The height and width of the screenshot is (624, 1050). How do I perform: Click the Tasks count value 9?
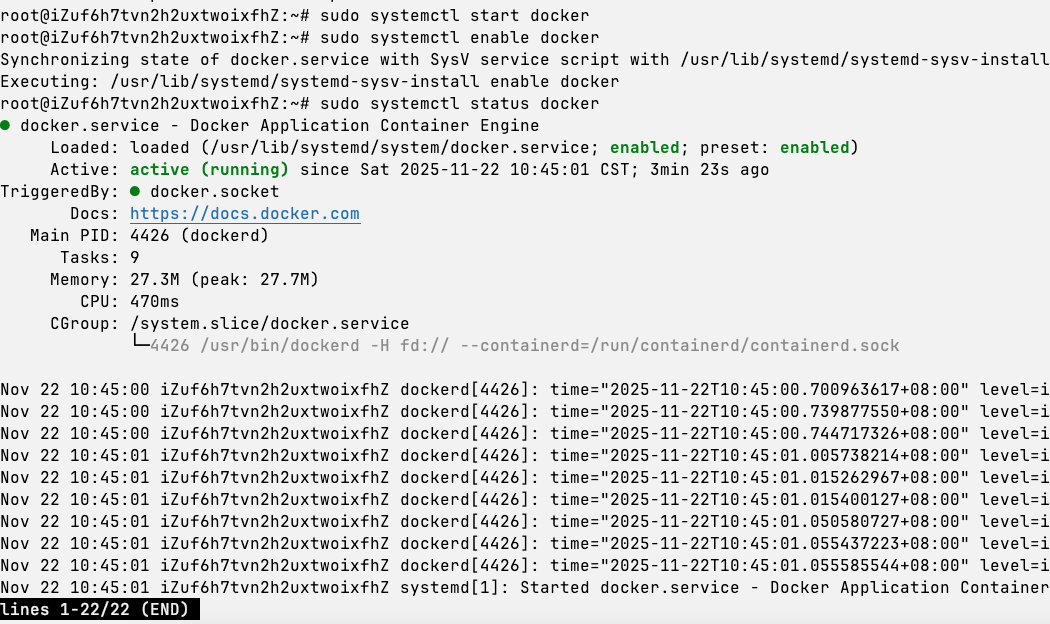pyautogui.click(x=135, y=257)
